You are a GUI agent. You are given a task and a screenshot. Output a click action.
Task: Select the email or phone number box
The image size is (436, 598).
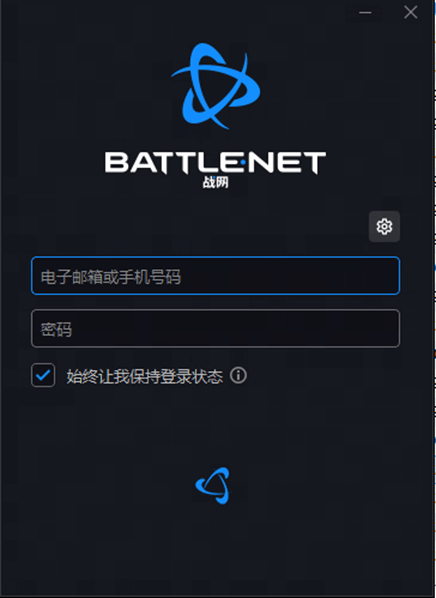tap(216, 276)
